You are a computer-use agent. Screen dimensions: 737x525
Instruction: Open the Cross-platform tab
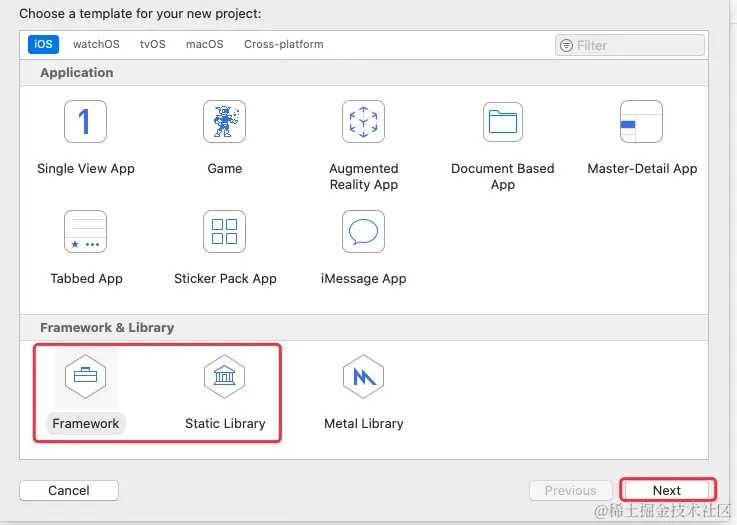283,44
